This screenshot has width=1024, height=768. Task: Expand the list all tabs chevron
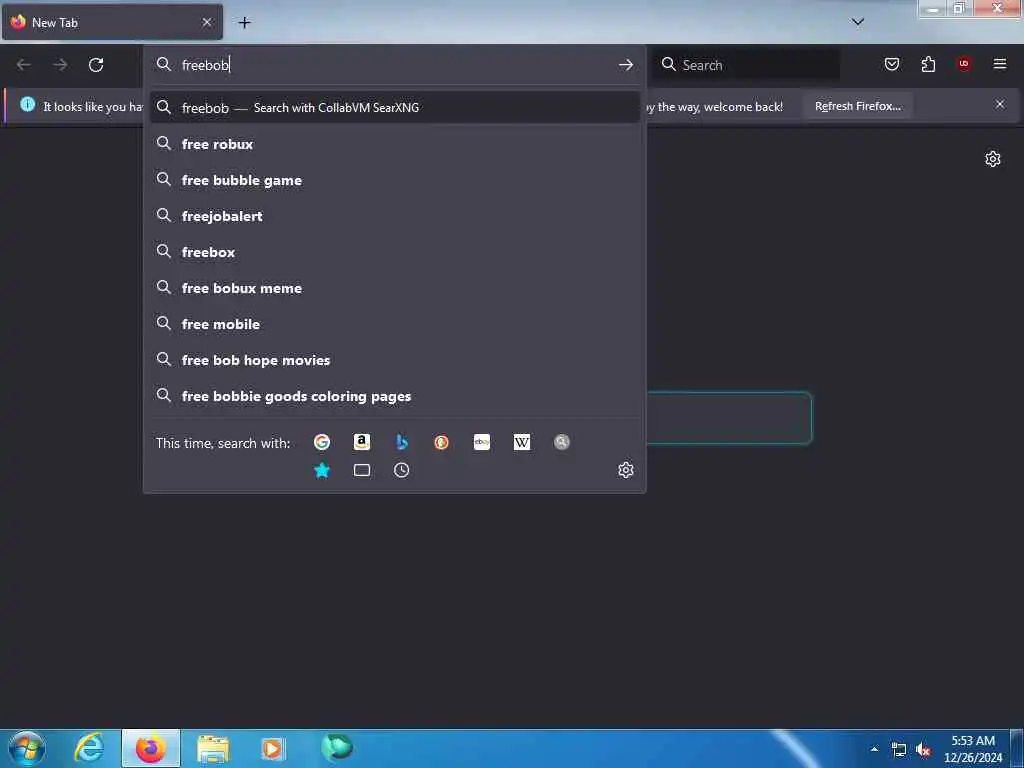point(858,22)
